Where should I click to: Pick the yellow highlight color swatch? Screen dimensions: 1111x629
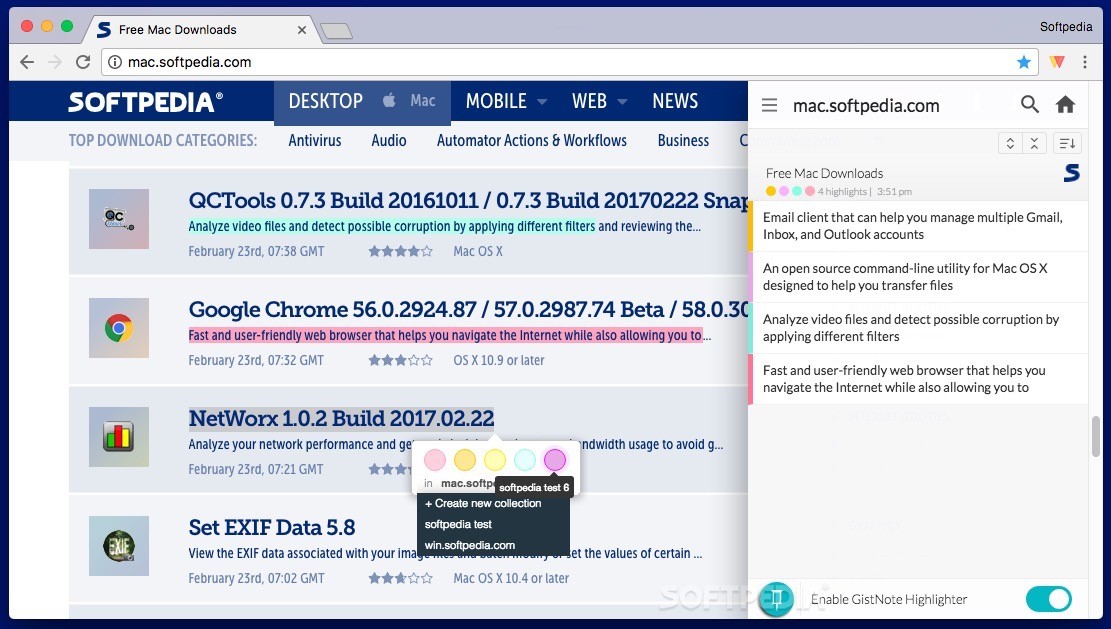(x=495, y=460)
